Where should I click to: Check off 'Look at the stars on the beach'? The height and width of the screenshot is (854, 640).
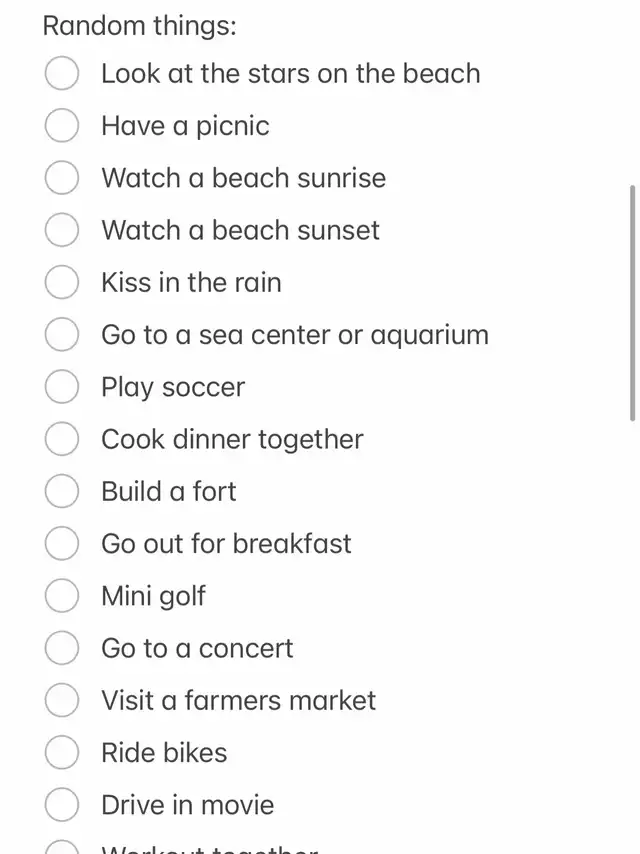[x=62, y=74]
